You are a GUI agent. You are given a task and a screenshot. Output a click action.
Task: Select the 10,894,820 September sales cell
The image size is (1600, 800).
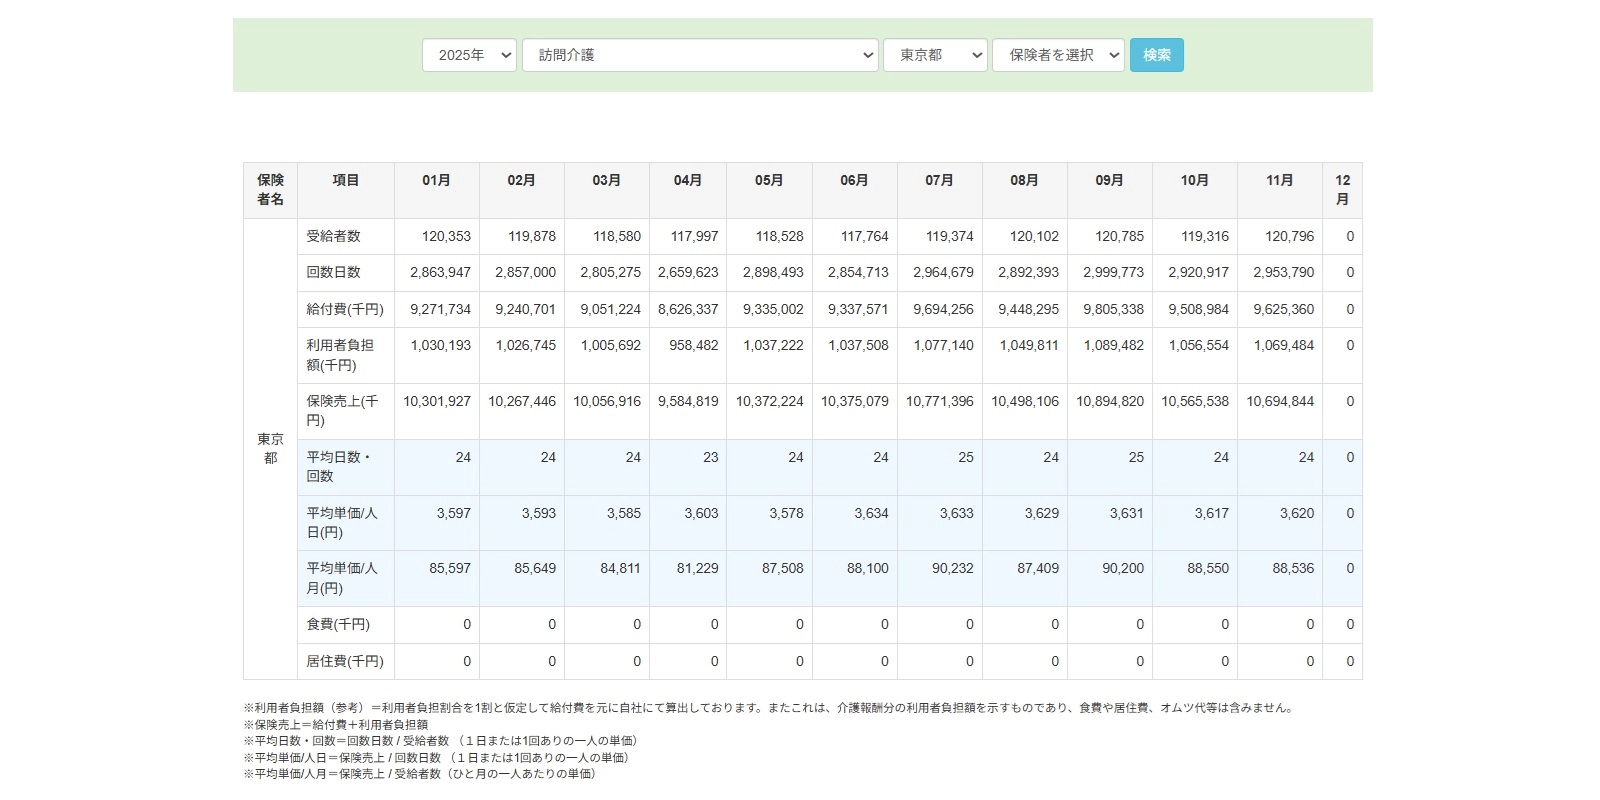tap(1109, 402)
